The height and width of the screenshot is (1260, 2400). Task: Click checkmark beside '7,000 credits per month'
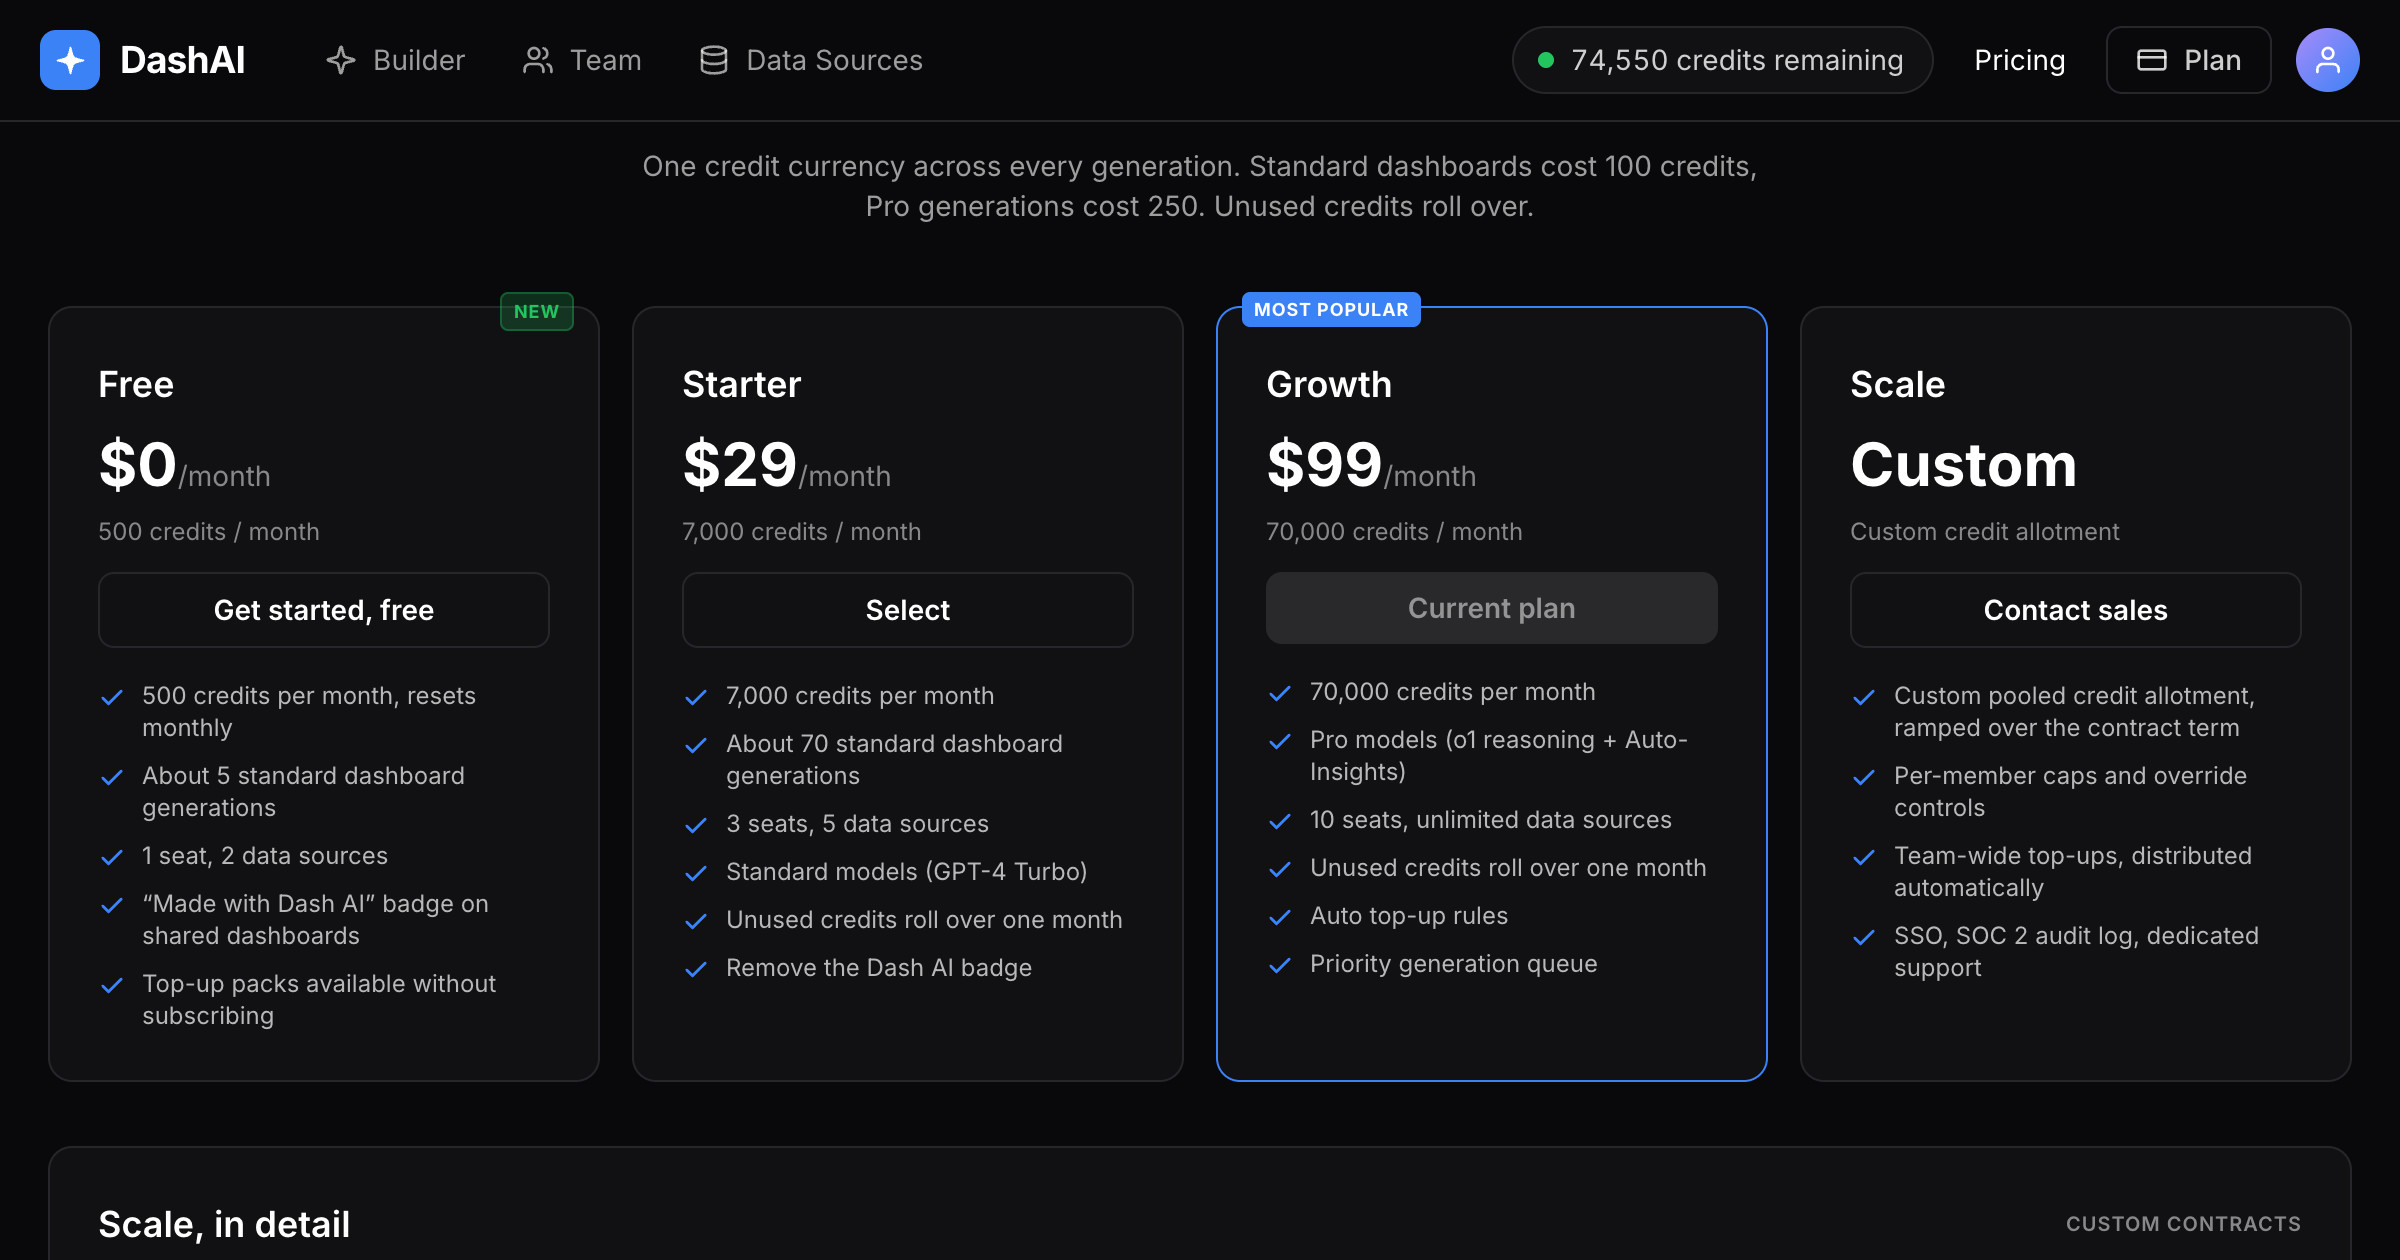click(696, 697)
